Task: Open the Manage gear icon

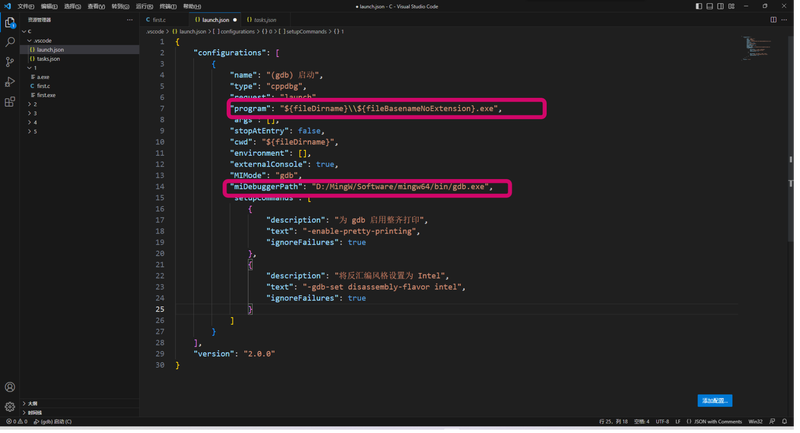Action: click(10, 406)
